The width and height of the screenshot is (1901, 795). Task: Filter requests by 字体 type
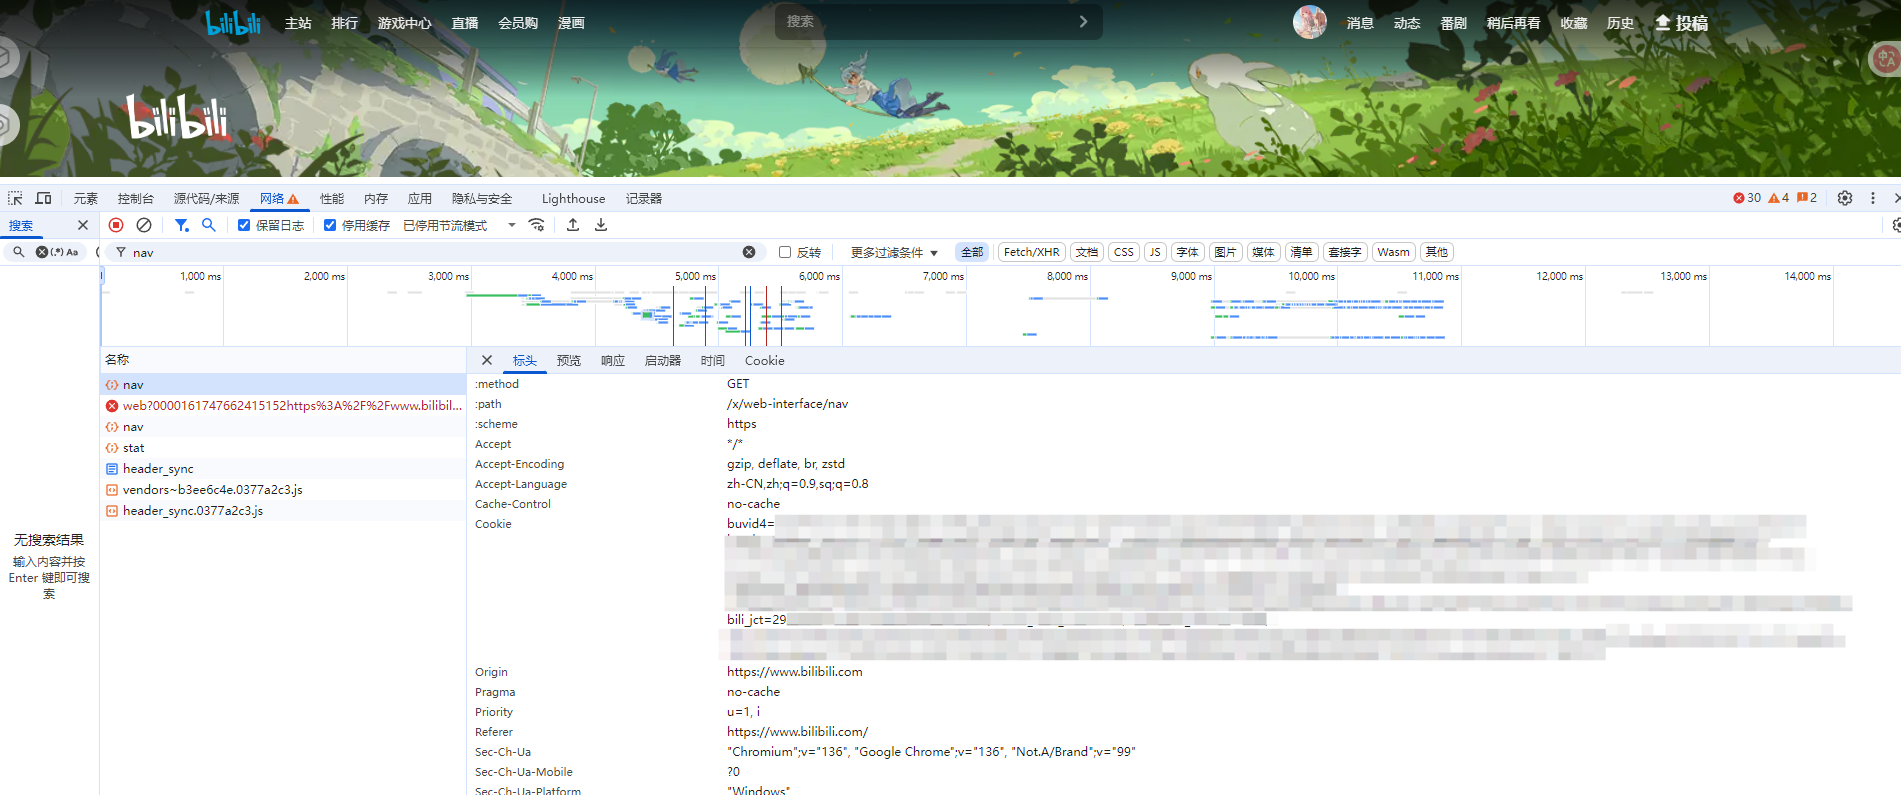pos(1188,252)
